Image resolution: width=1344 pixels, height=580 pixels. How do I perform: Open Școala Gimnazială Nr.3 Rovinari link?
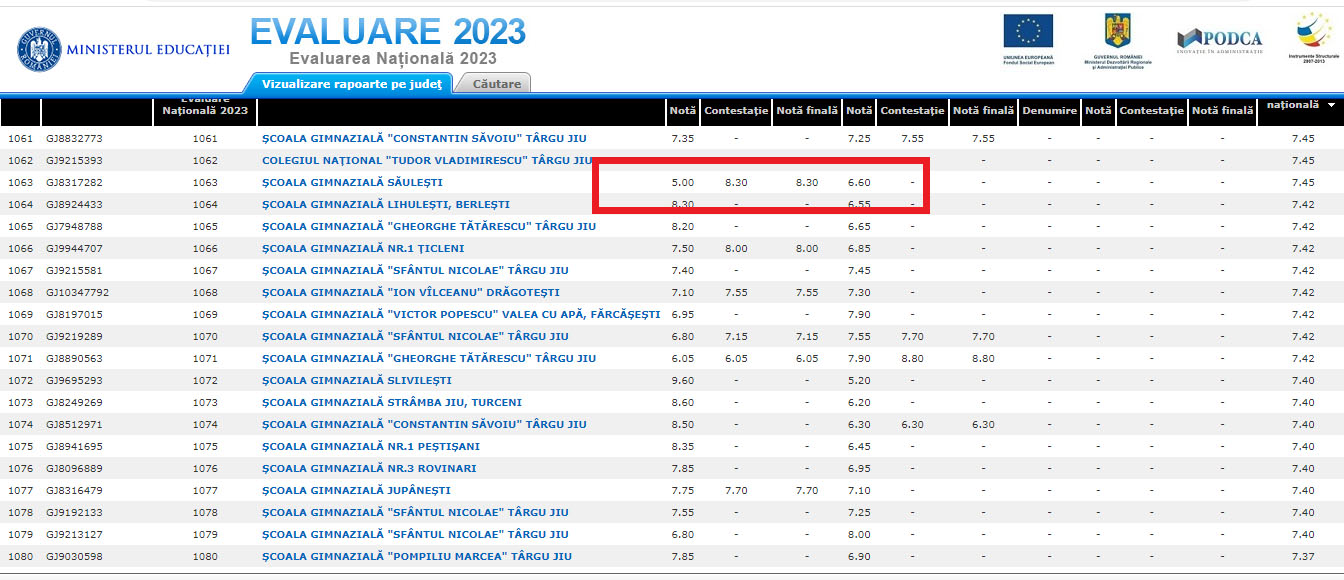368,469
